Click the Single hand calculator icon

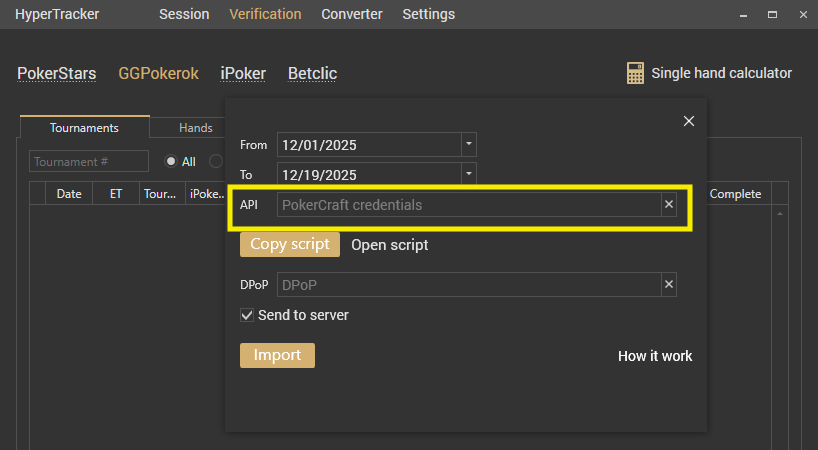pyautogui.click(x=634, y=73)
